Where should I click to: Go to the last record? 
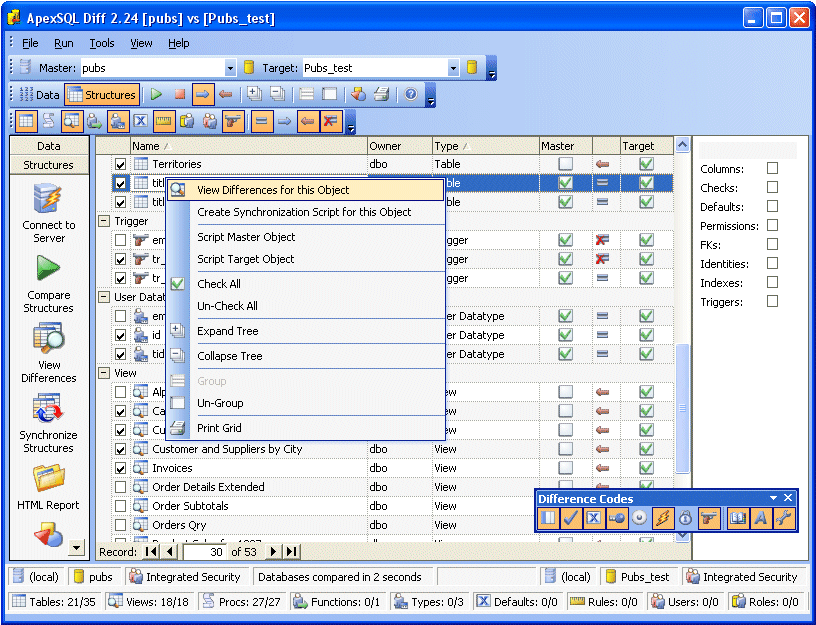(292, 552)
